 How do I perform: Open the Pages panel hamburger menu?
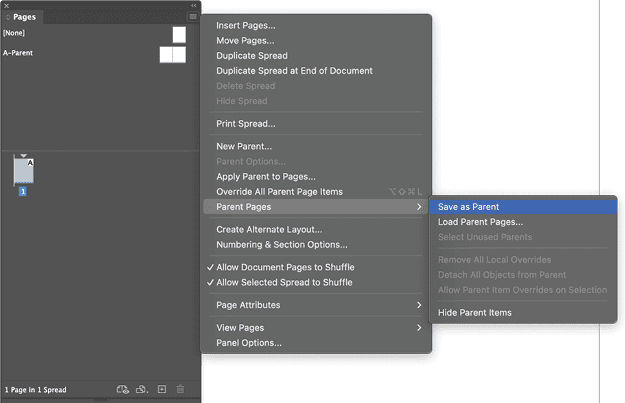pos(192,17)
